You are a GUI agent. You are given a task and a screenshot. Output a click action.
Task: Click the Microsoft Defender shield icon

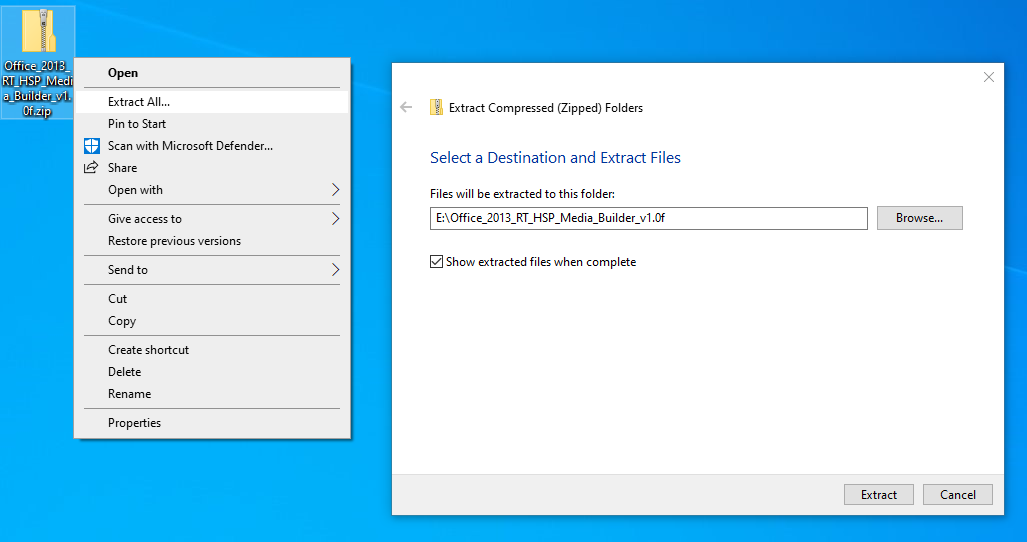(x=92, y=146)
